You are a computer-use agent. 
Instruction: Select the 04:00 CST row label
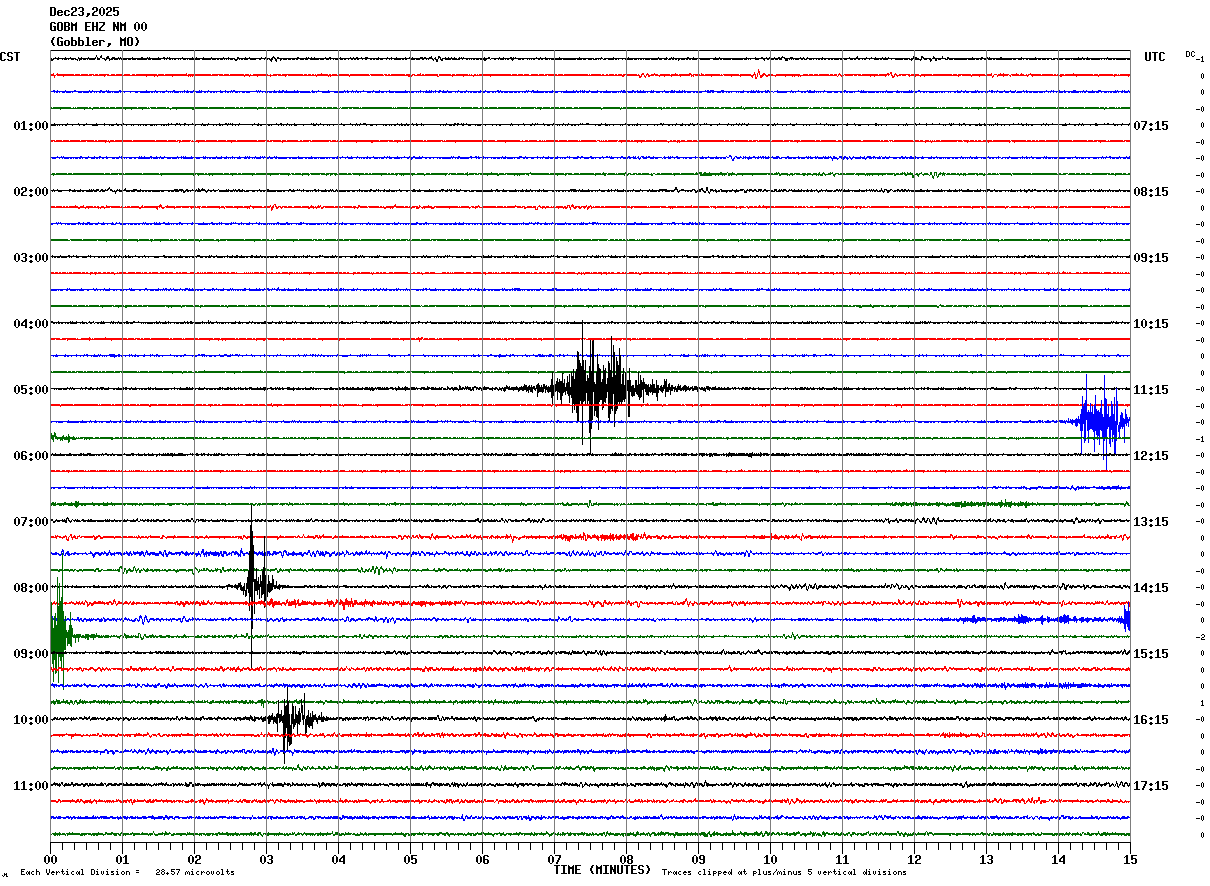(31, 324)
